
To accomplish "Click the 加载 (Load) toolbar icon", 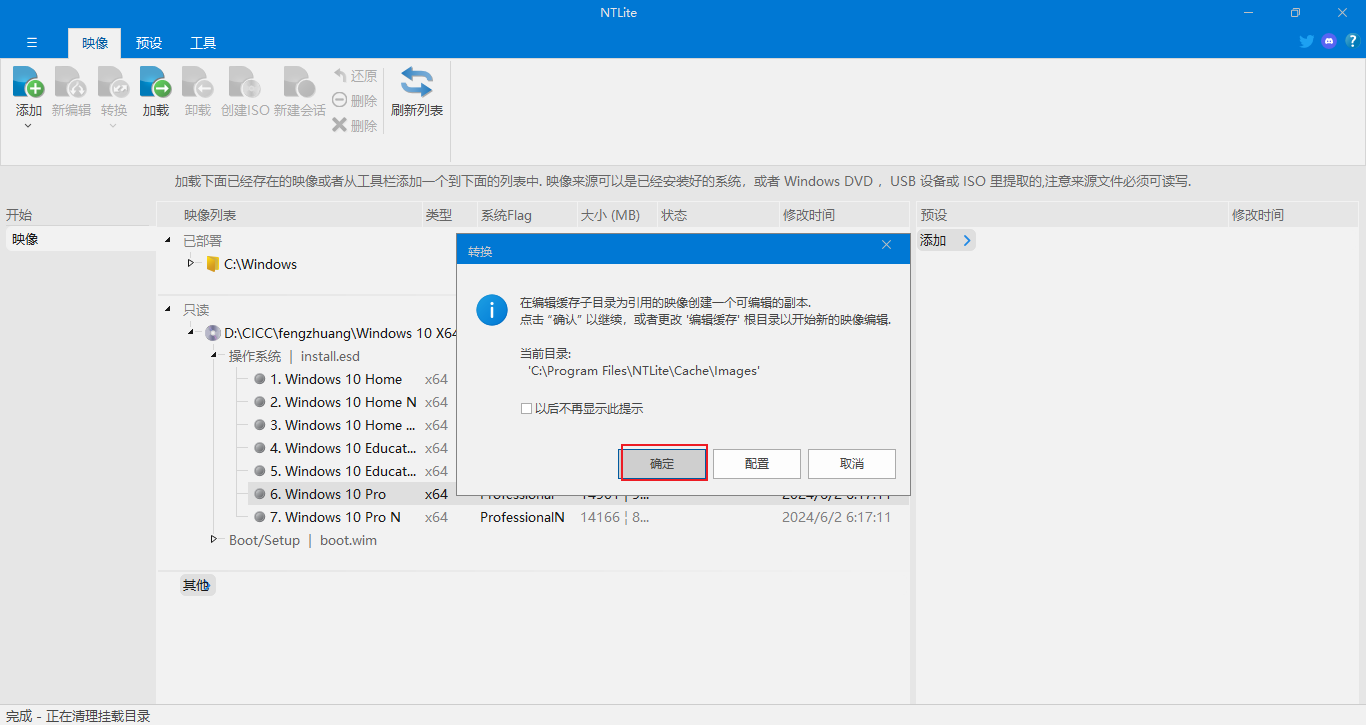I will click(x=155, y=82).
